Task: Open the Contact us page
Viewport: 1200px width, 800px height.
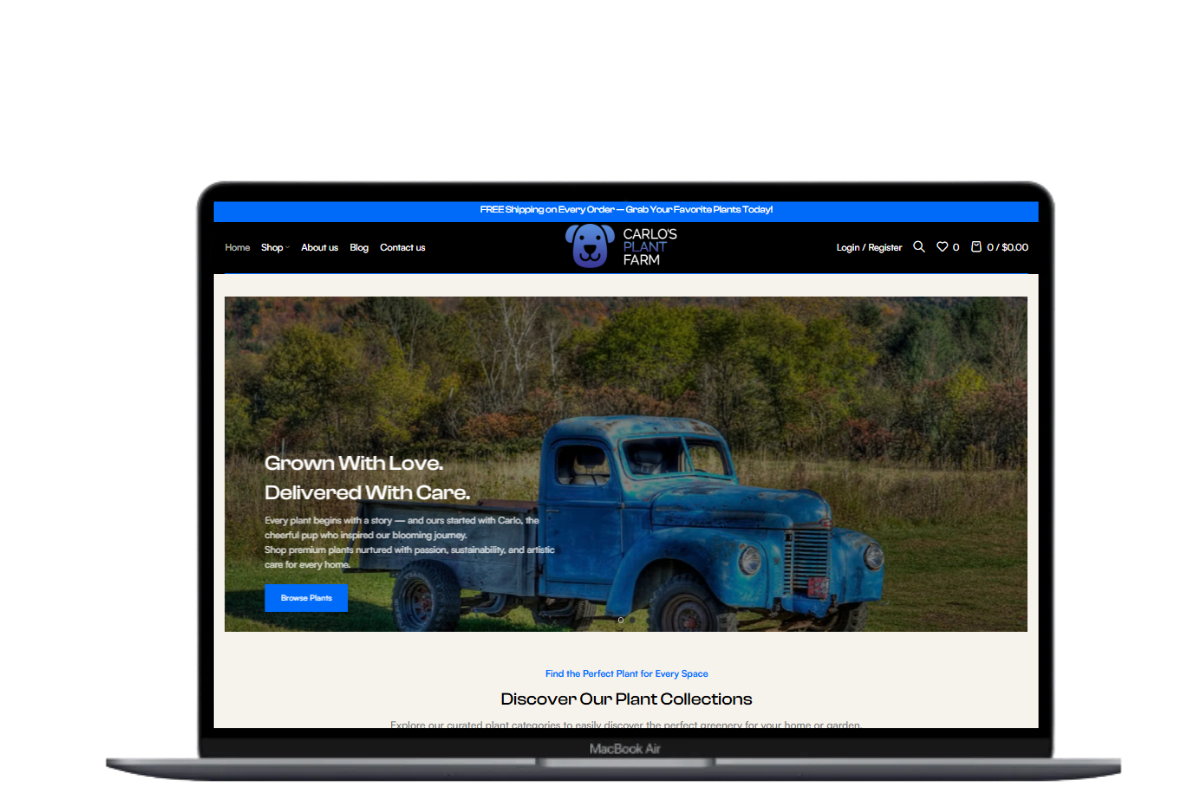Action: (x=402, y=248)
